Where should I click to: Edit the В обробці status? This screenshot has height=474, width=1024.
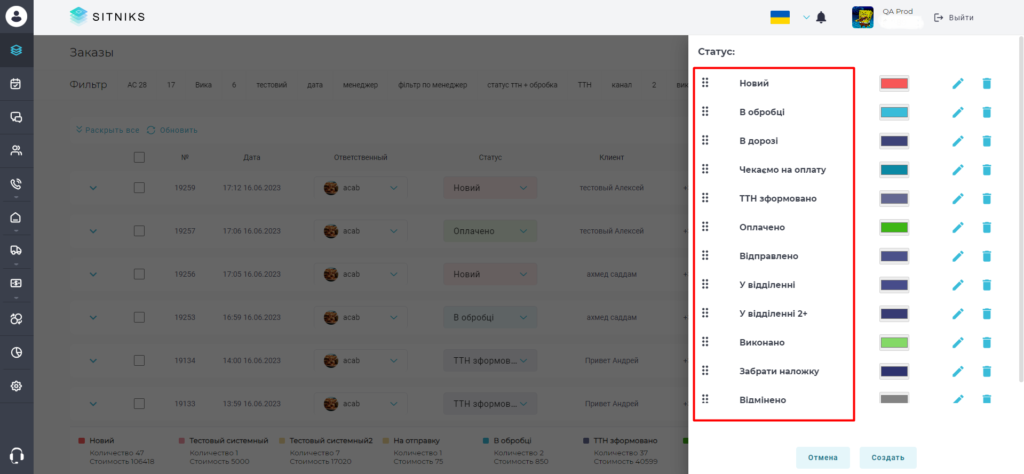point(957,112)
